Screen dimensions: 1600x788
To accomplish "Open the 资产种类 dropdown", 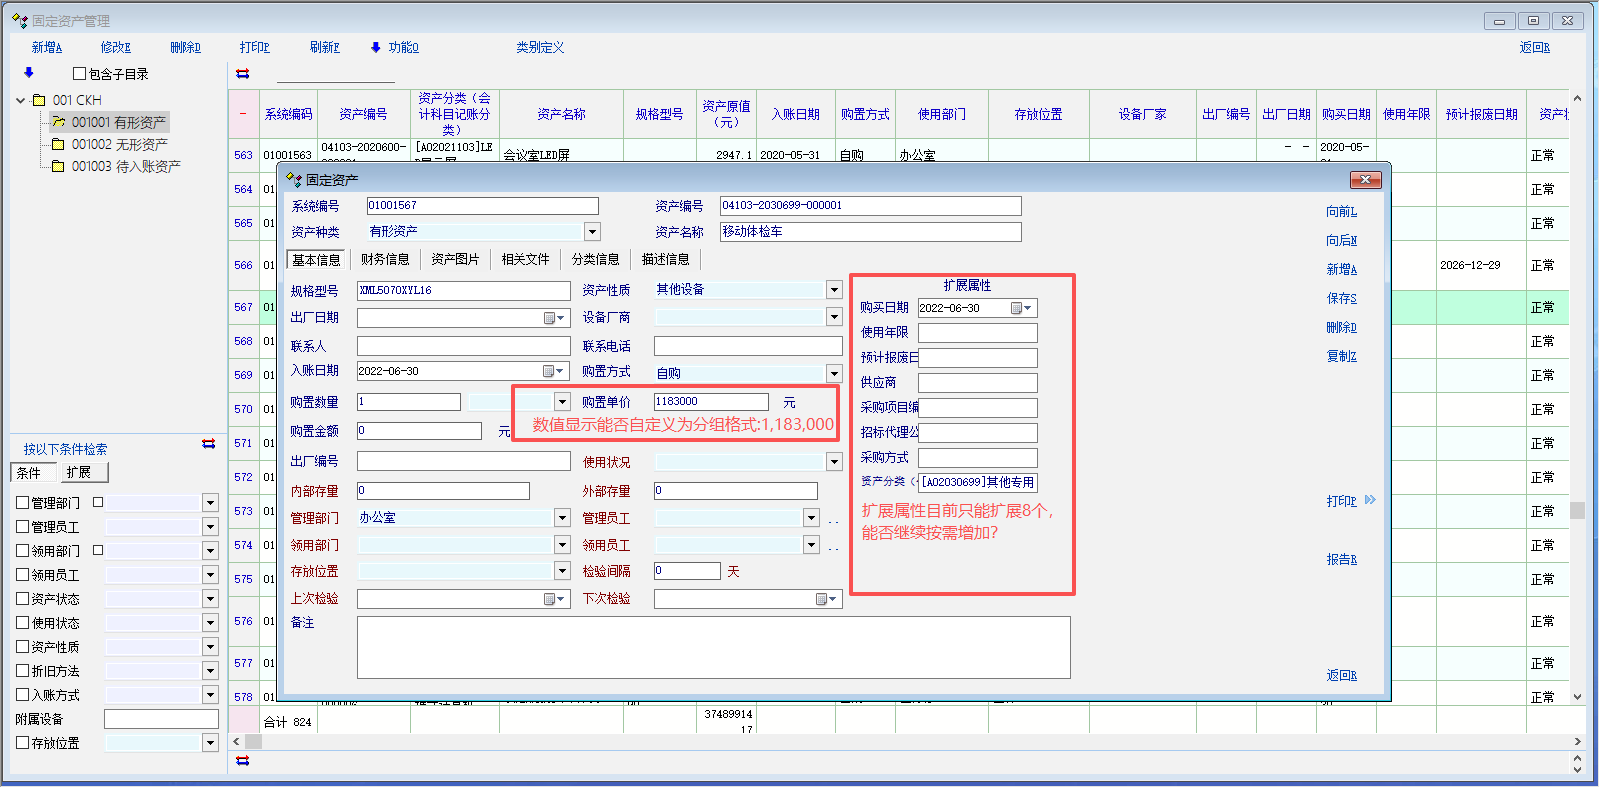I will (592, 232).
